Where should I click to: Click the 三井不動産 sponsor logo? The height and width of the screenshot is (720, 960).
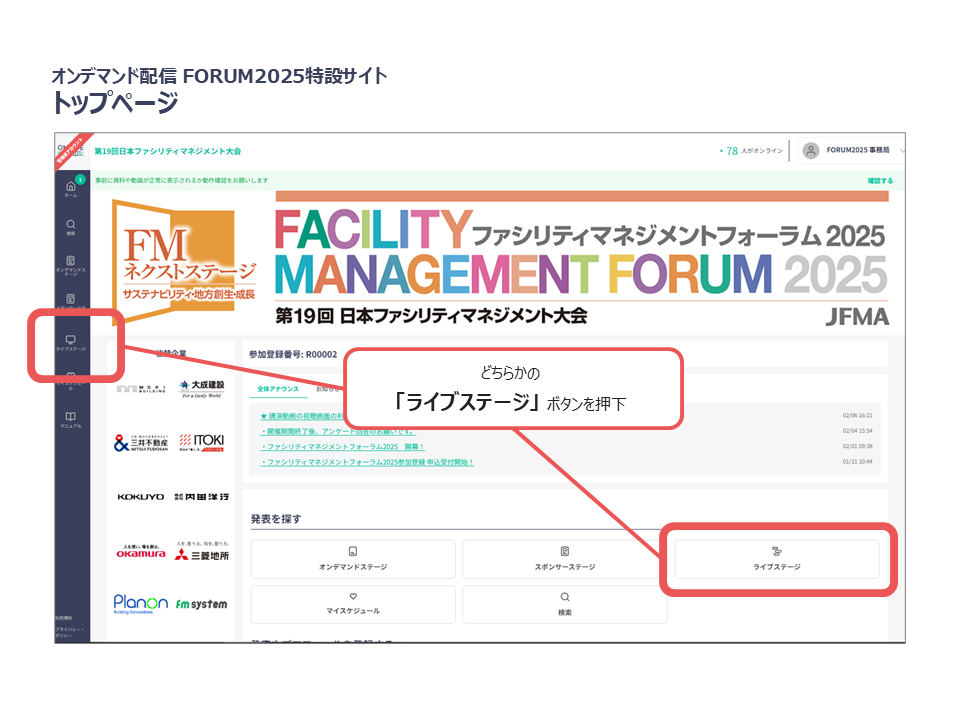coord(141,443)
